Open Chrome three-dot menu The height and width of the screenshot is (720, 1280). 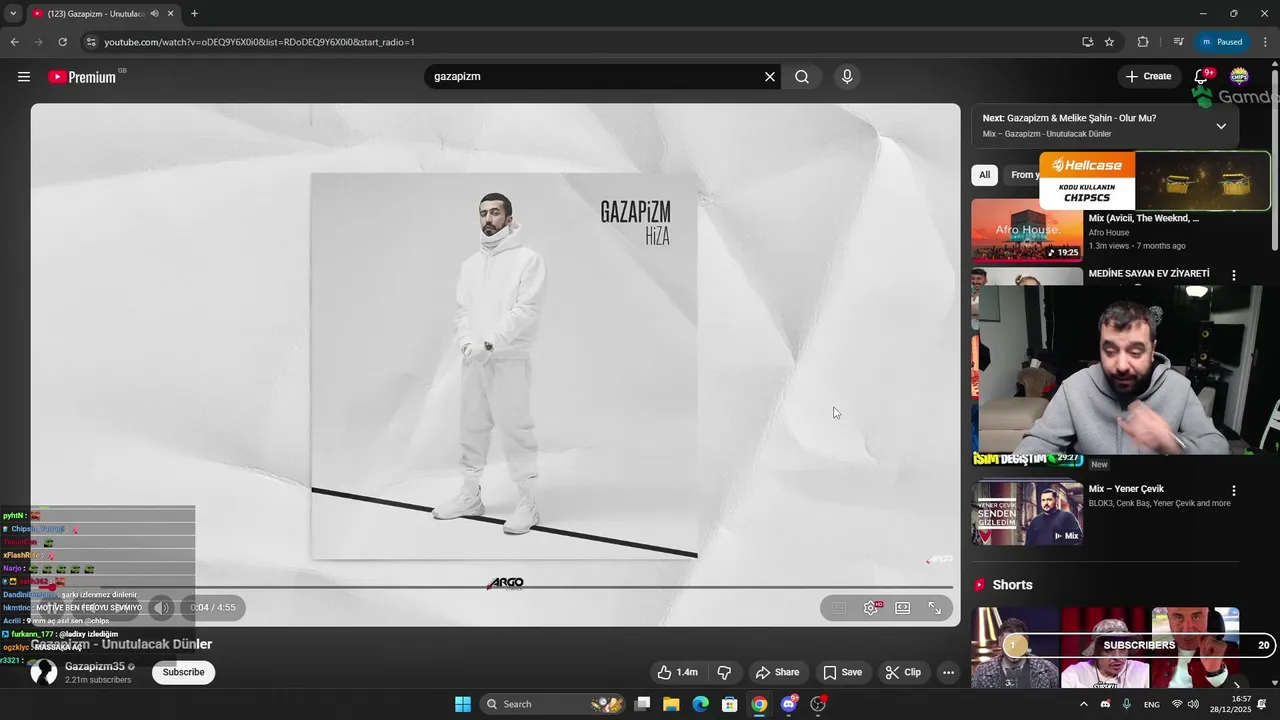tap(1266, 42)
